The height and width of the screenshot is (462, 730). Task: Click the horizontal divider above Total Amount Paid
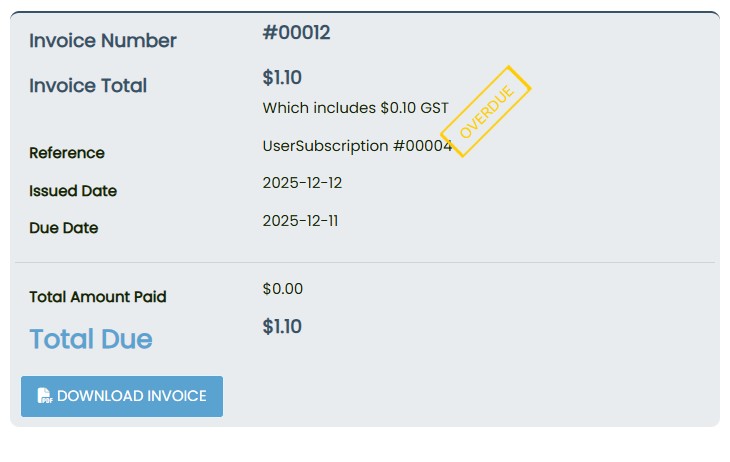coord(365,262)
